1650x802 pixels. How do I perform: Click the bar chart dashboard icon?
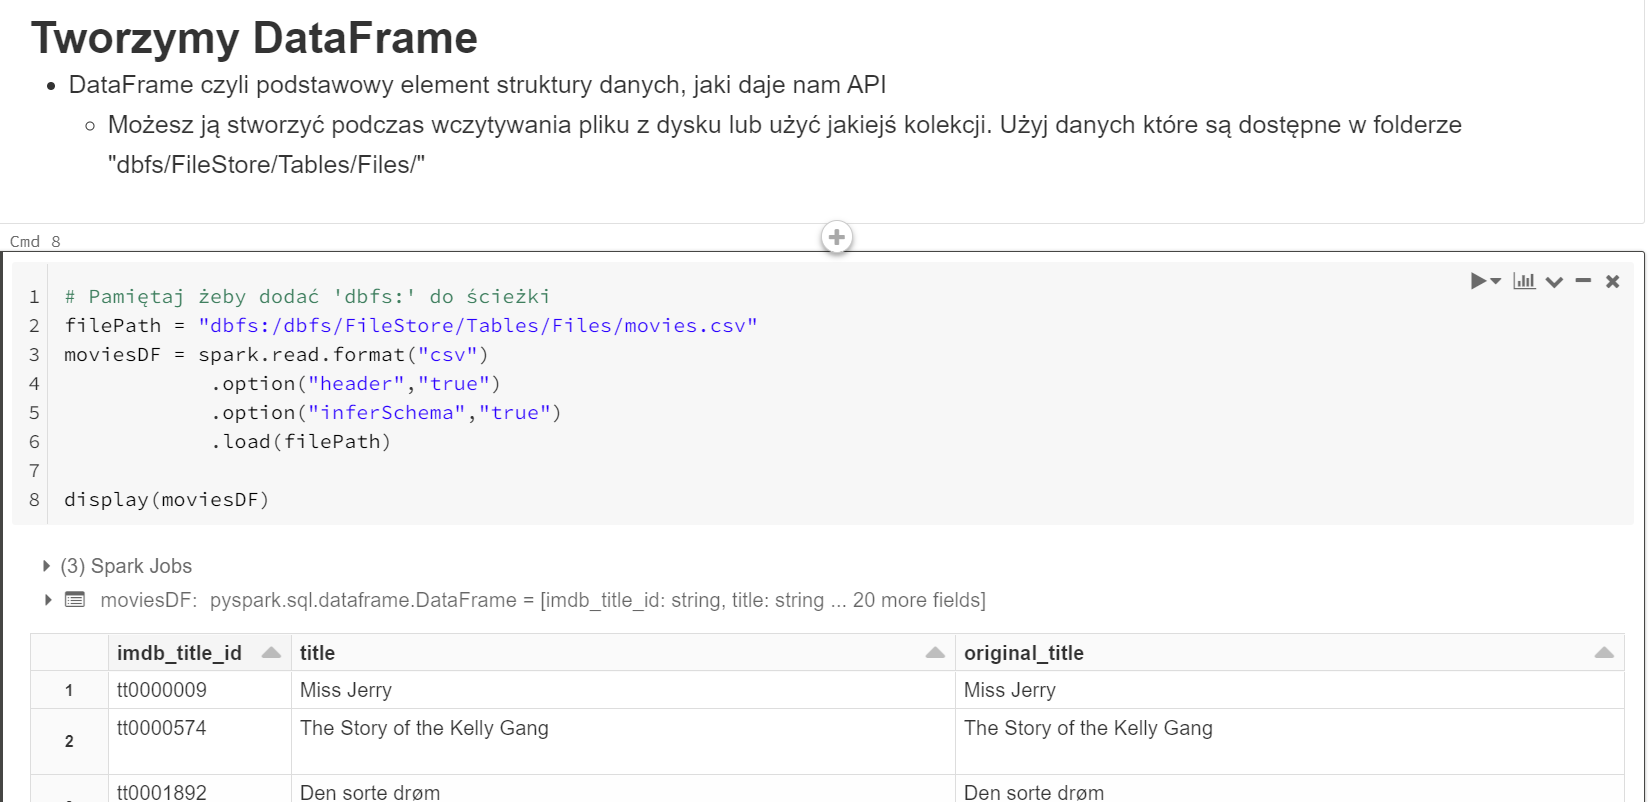(x=1524, y=281)
